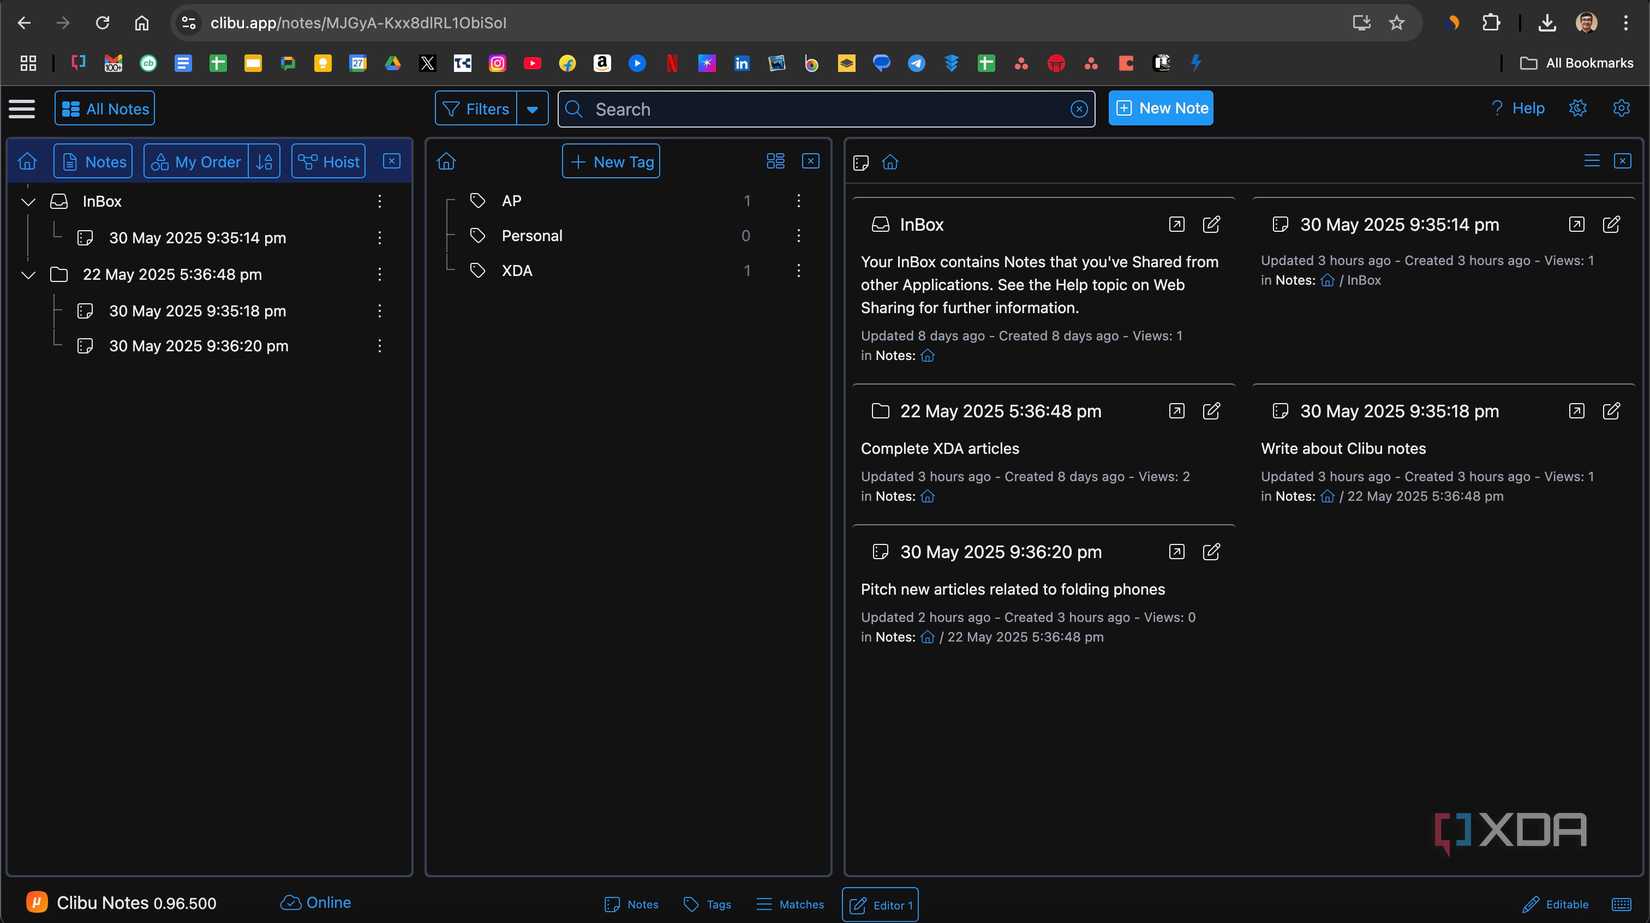This screenshot has height=923, width=1650.
Task: Collapse the InBox tree node
Action: tap(28, 202)
